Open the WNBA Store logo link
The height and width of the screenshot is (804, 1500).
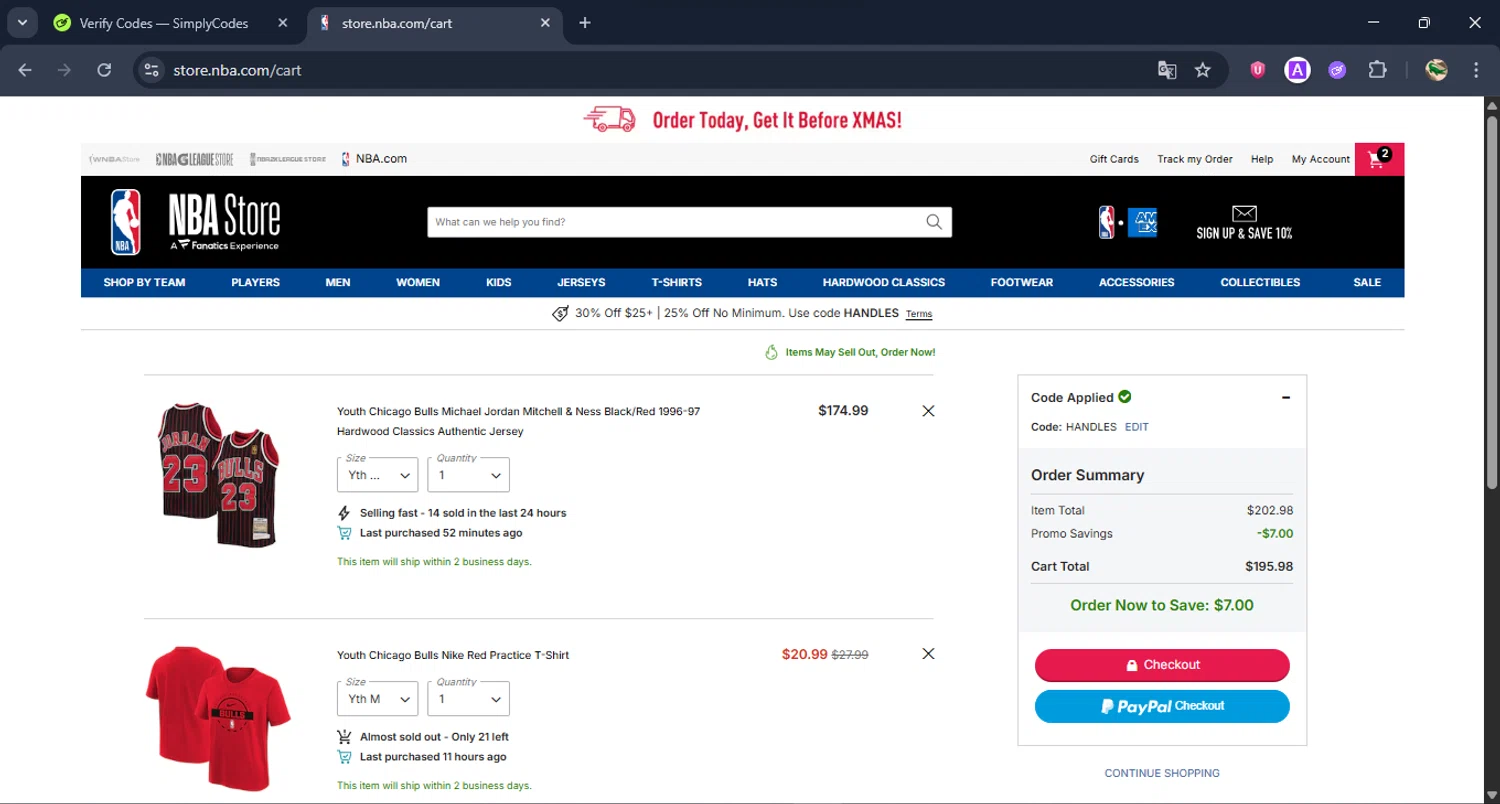pos(115,159)
